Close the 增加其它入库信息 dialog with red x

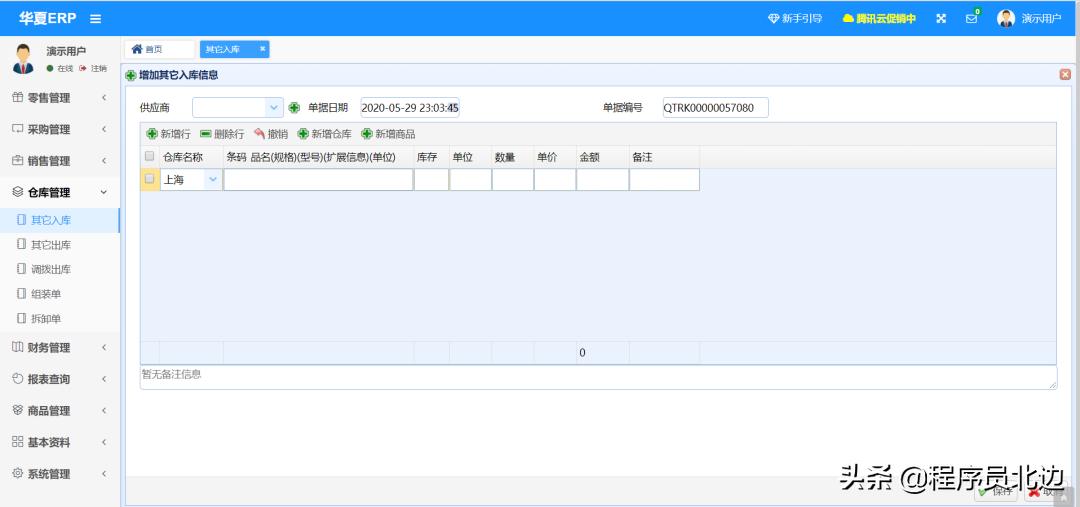tap(1065, 74)
